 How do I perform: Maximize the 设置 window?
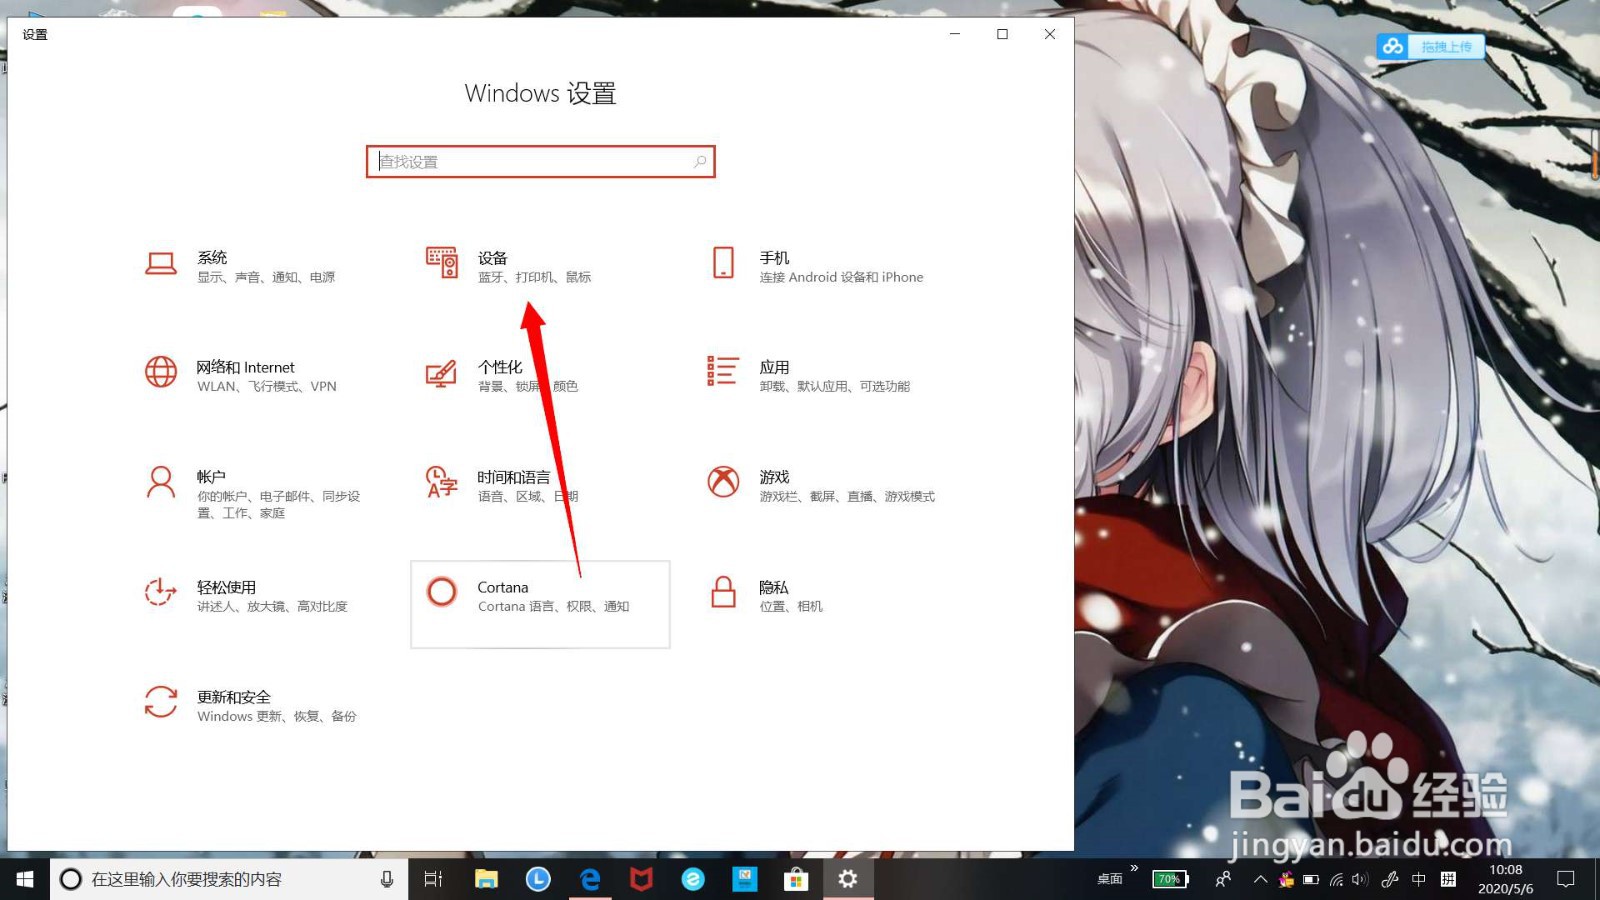[1002, 34]
